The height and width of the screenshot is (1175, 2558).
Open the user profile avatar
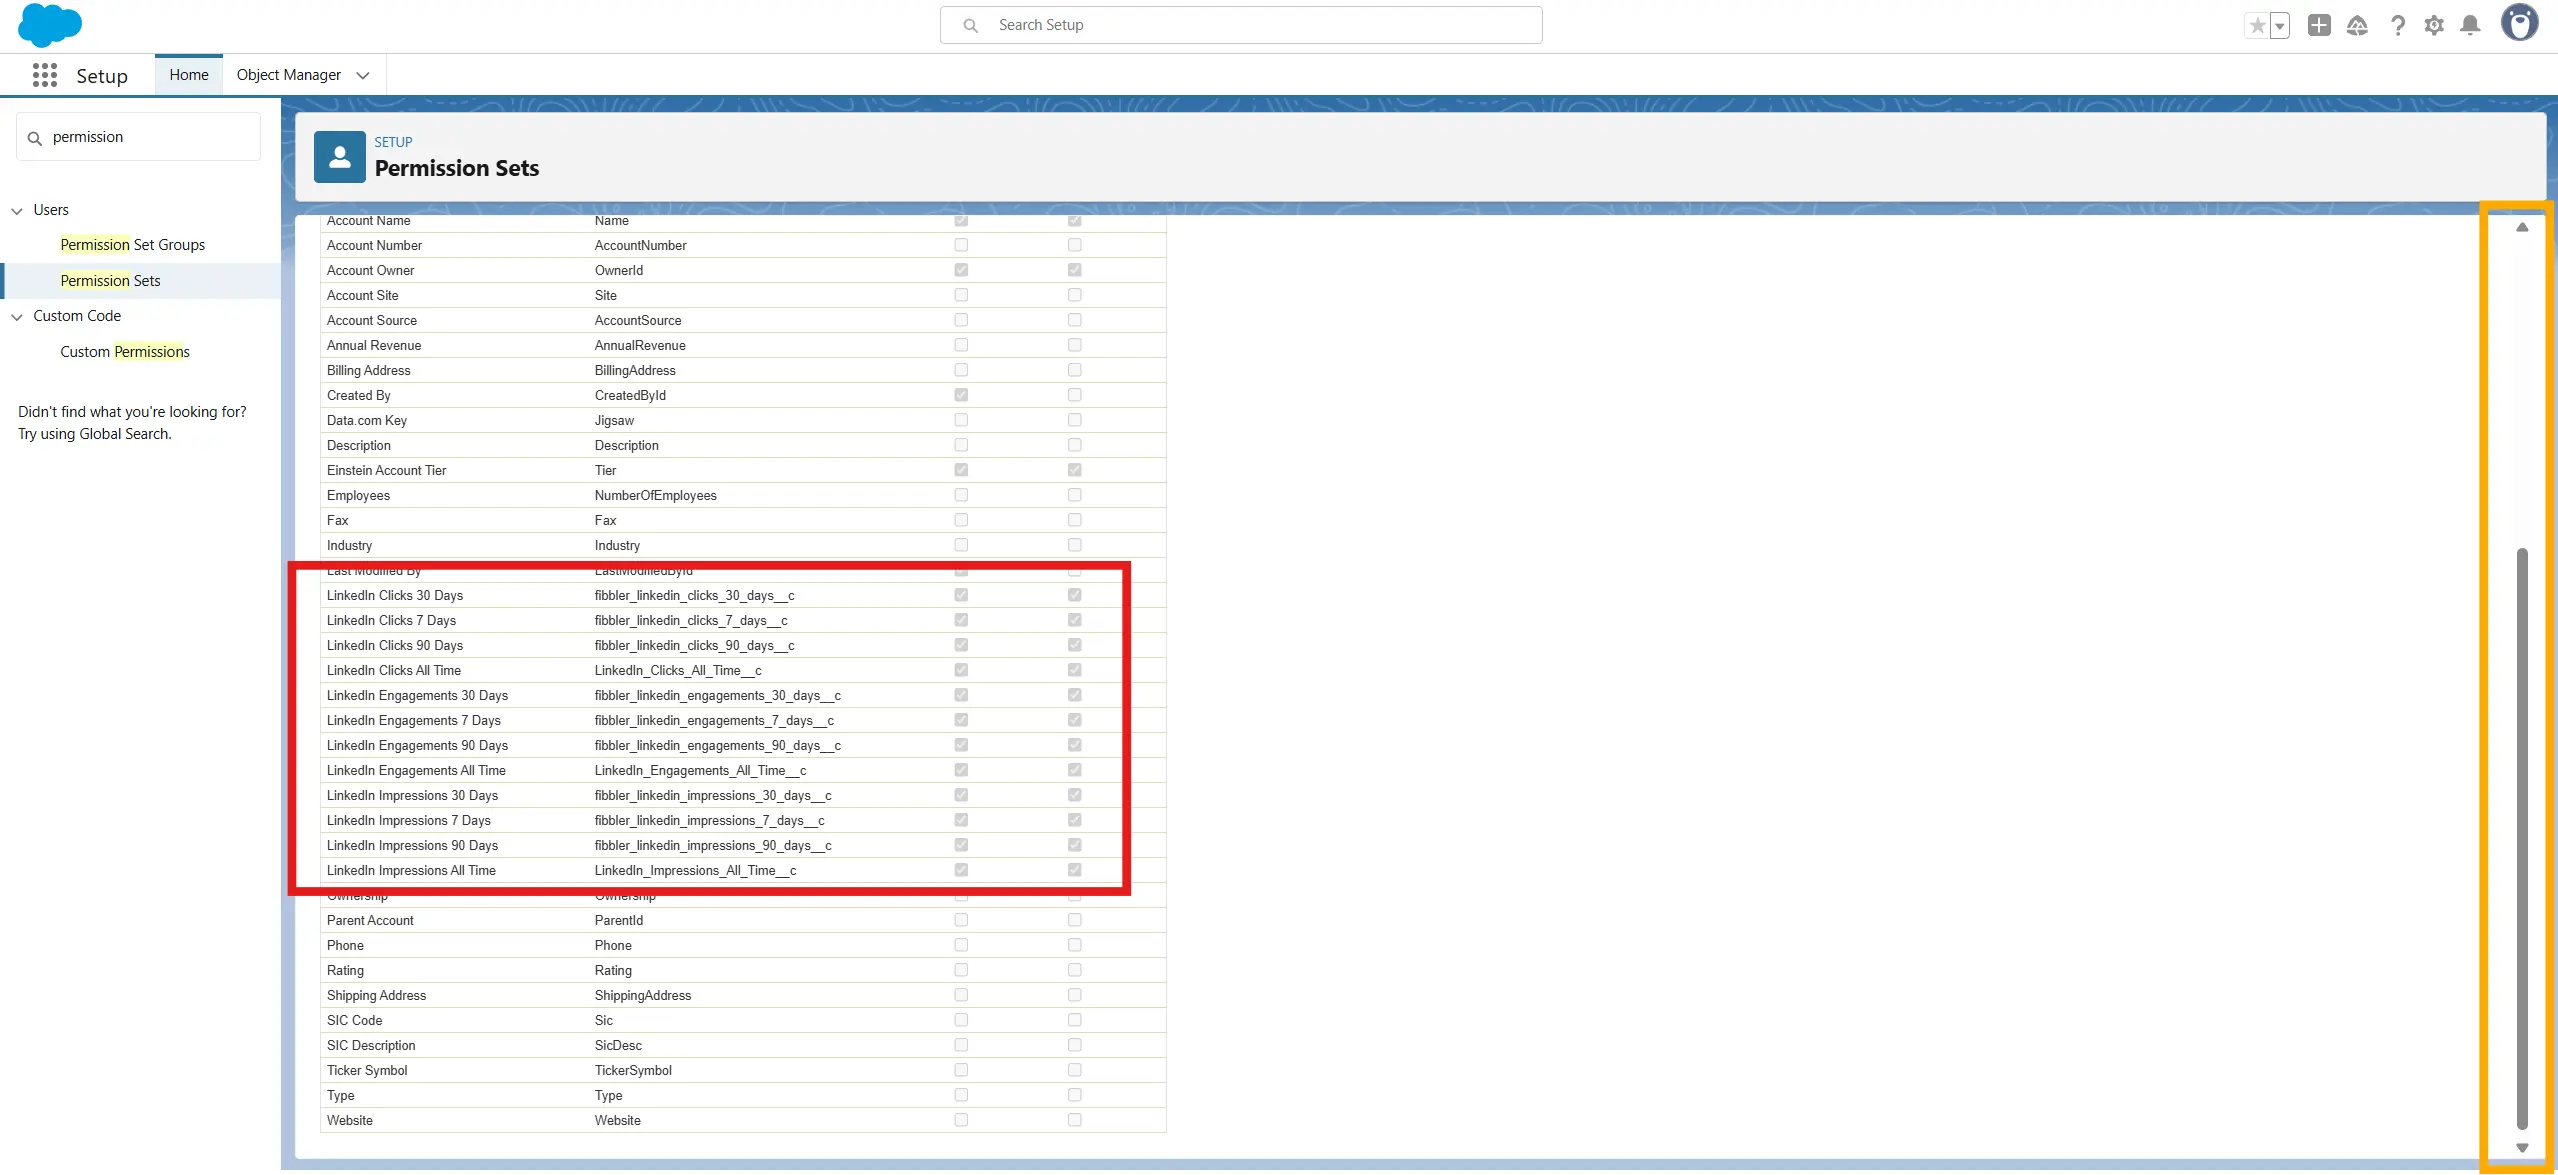click(2519, 23)
